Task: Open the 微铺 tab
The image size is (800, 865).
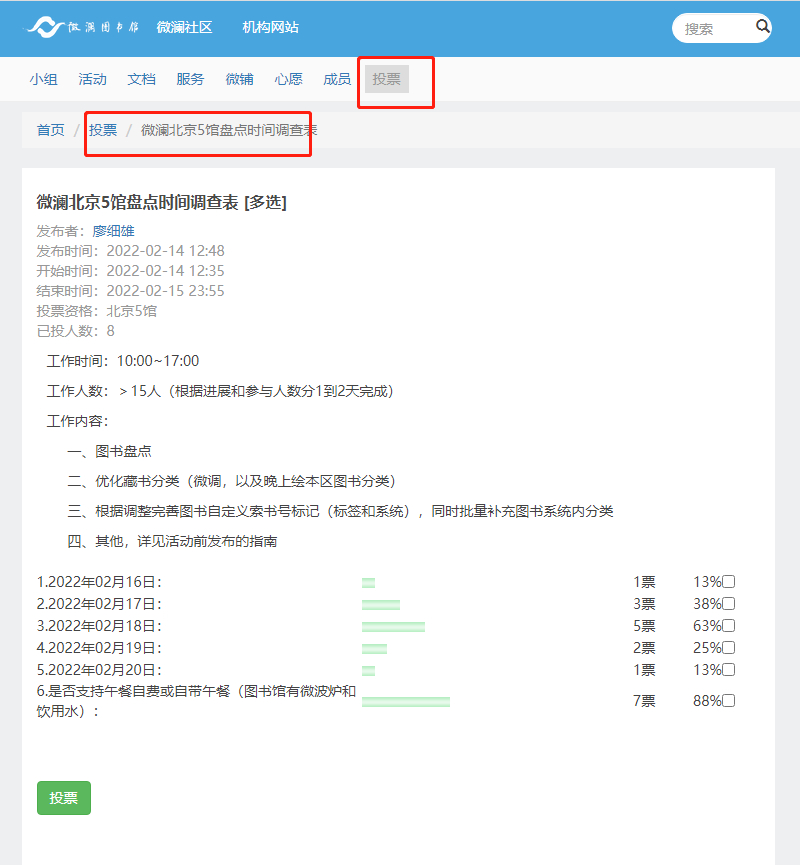Action: [239, 79]
